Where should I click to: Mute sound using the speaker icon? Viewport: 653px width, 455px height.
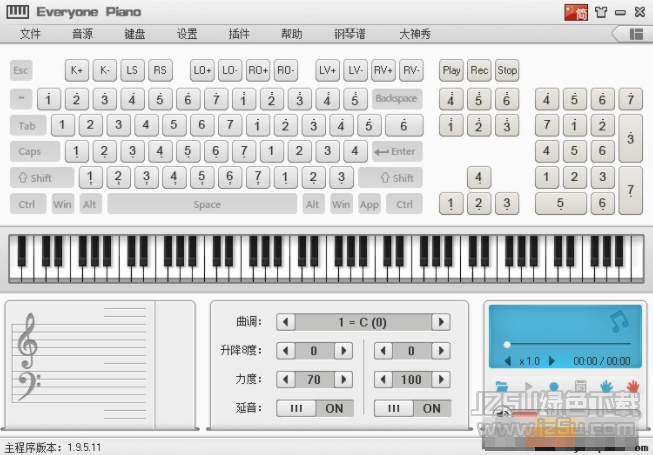503,413
